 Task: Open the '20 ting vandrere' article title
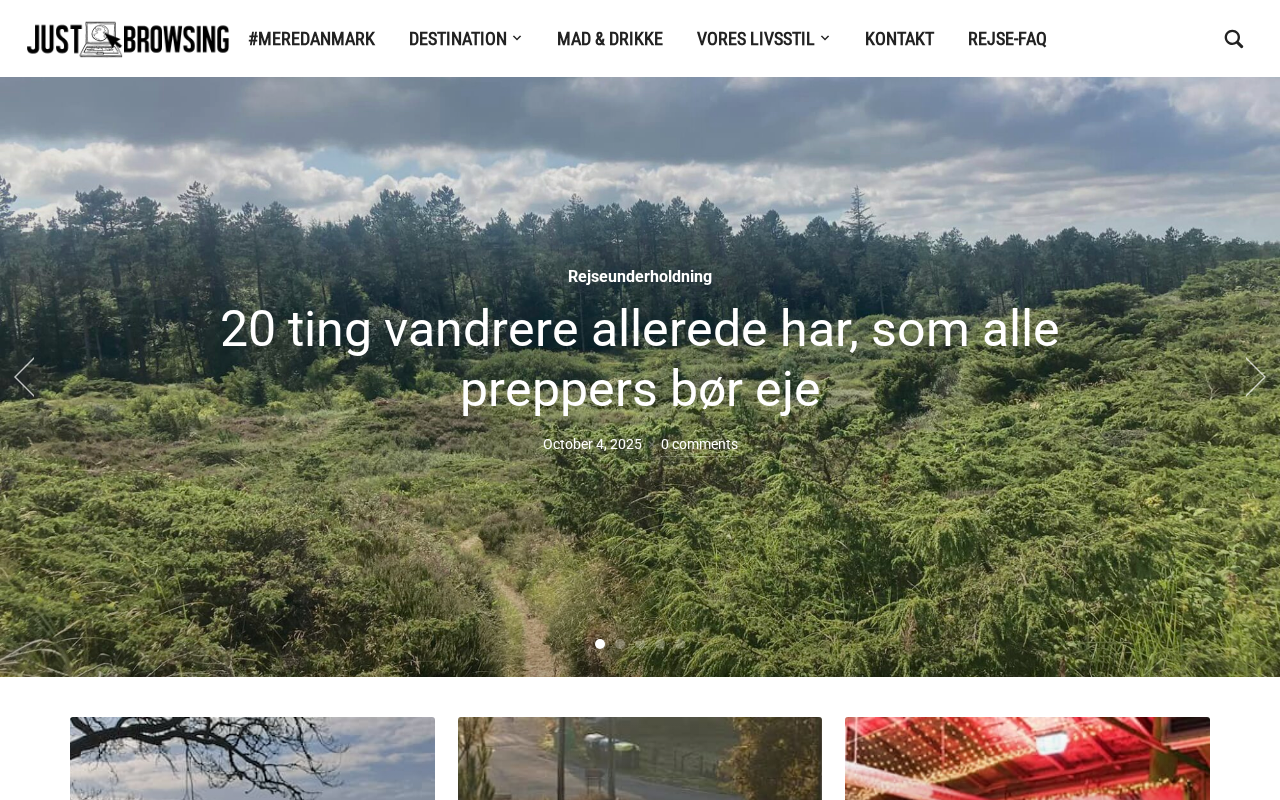pyautogui.click(x=640, y=359)
